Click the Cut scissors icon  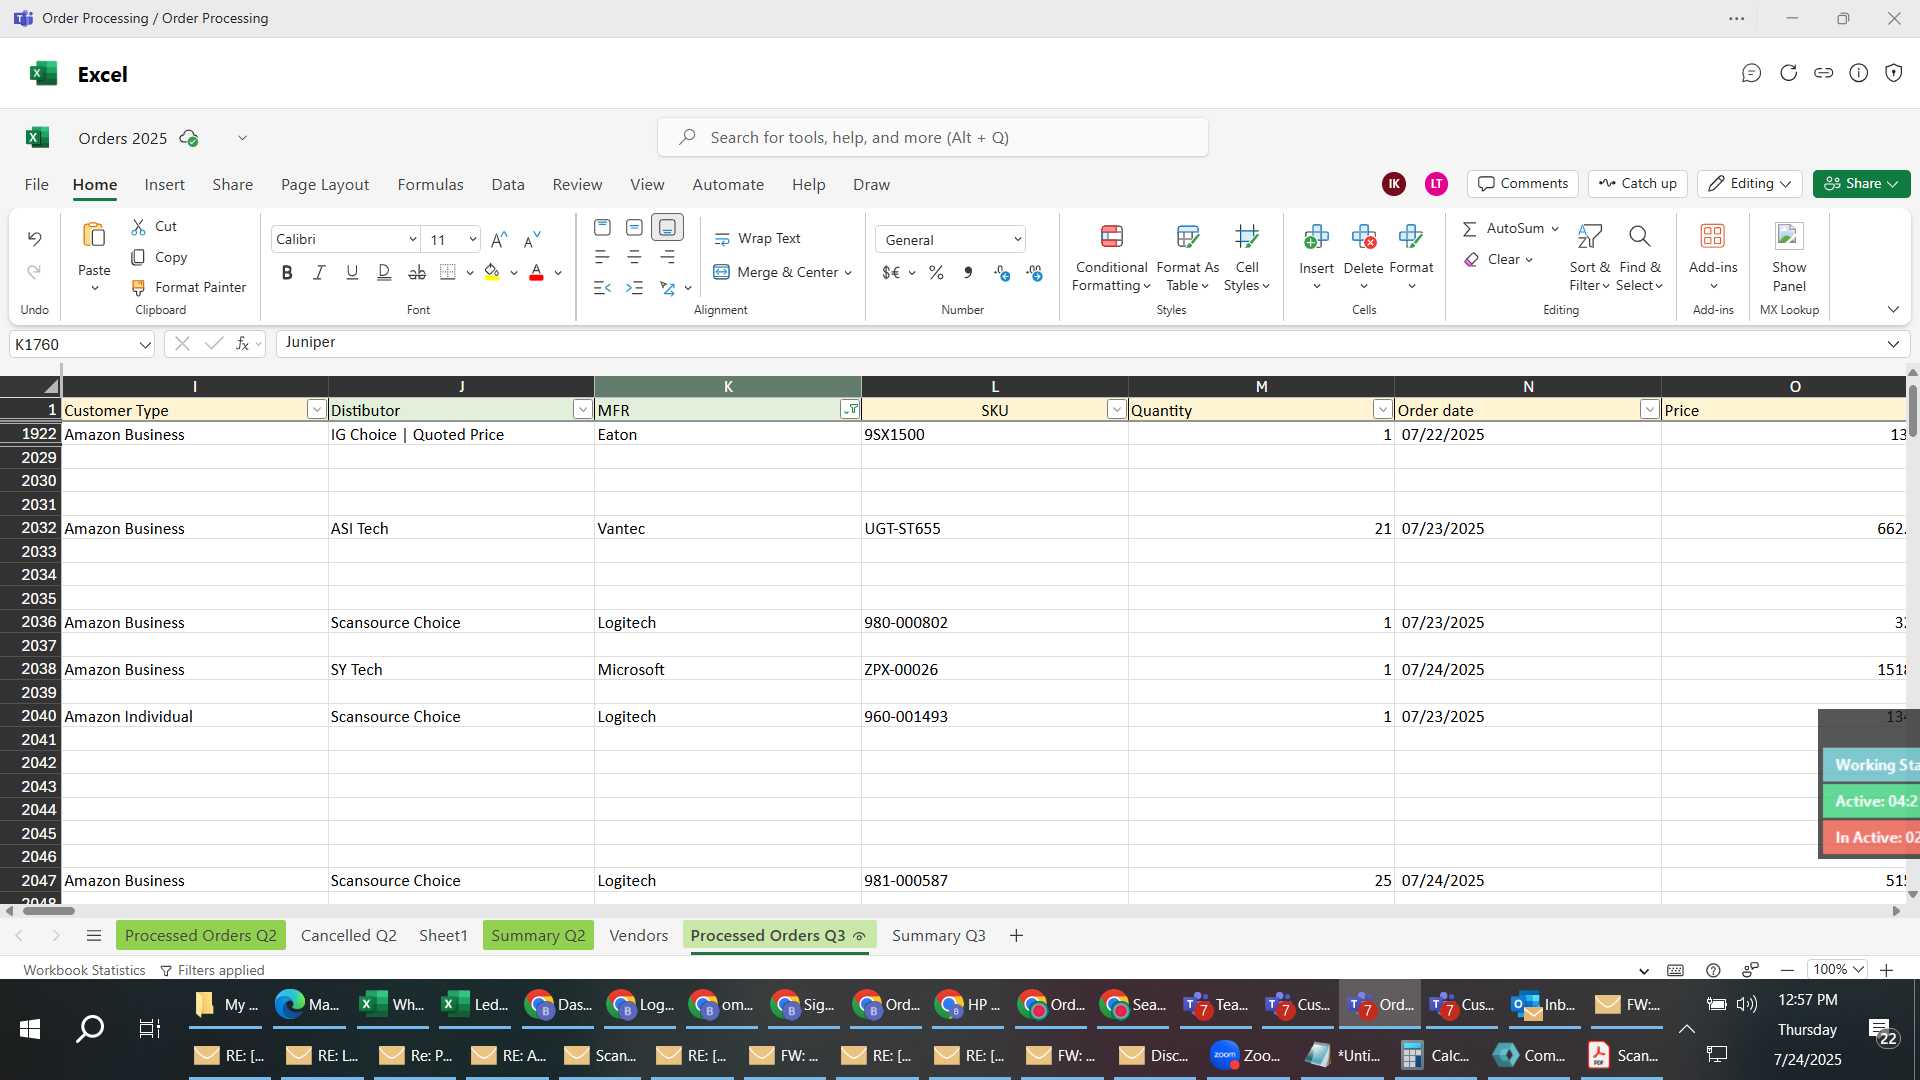(138, 227)
